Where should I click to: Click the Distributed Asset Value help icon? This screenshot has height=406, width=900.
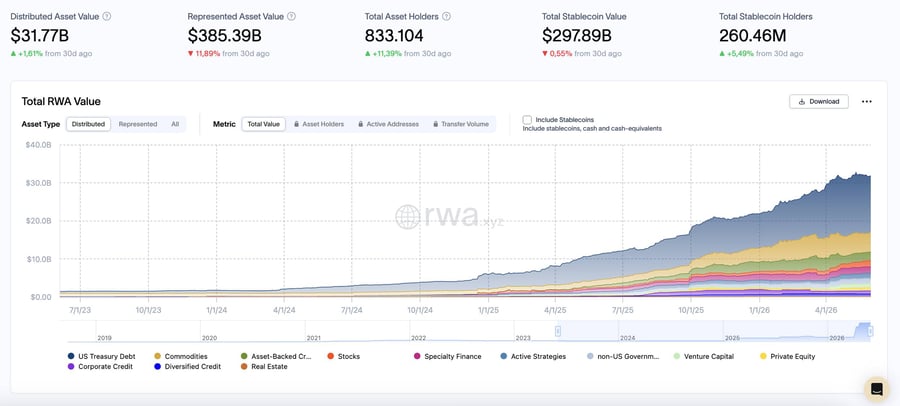107,17
